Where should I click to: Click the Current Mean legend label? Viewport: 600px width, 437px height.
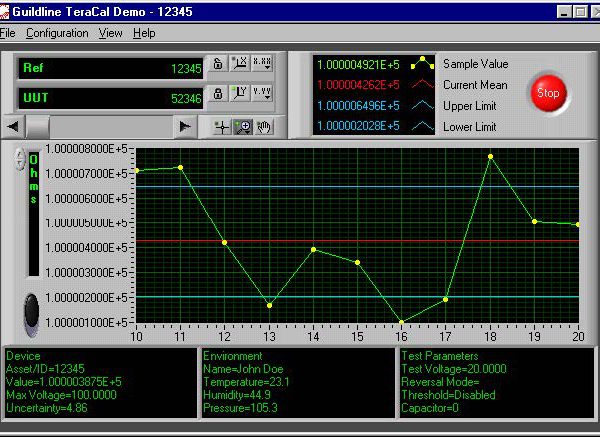[x=475, y=85]
